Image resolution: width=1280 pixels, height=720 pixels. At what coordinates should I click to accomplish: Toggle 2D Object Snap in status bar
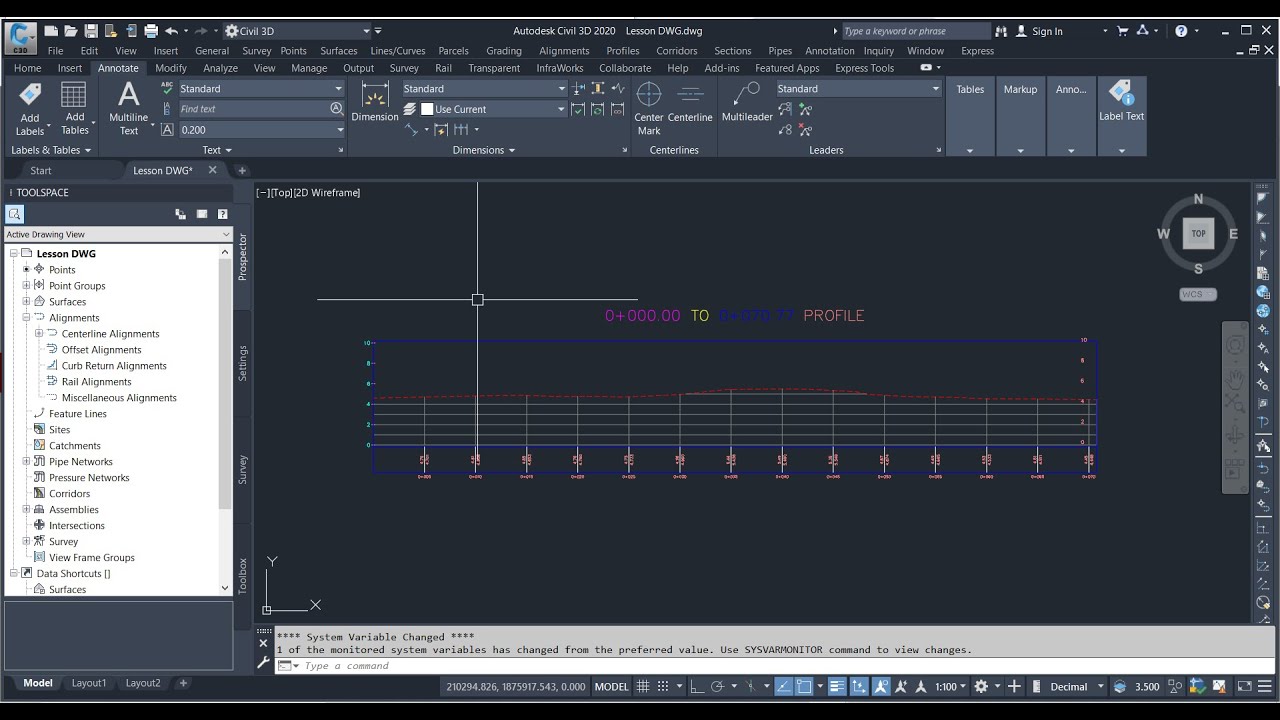[x=803, y=687]
